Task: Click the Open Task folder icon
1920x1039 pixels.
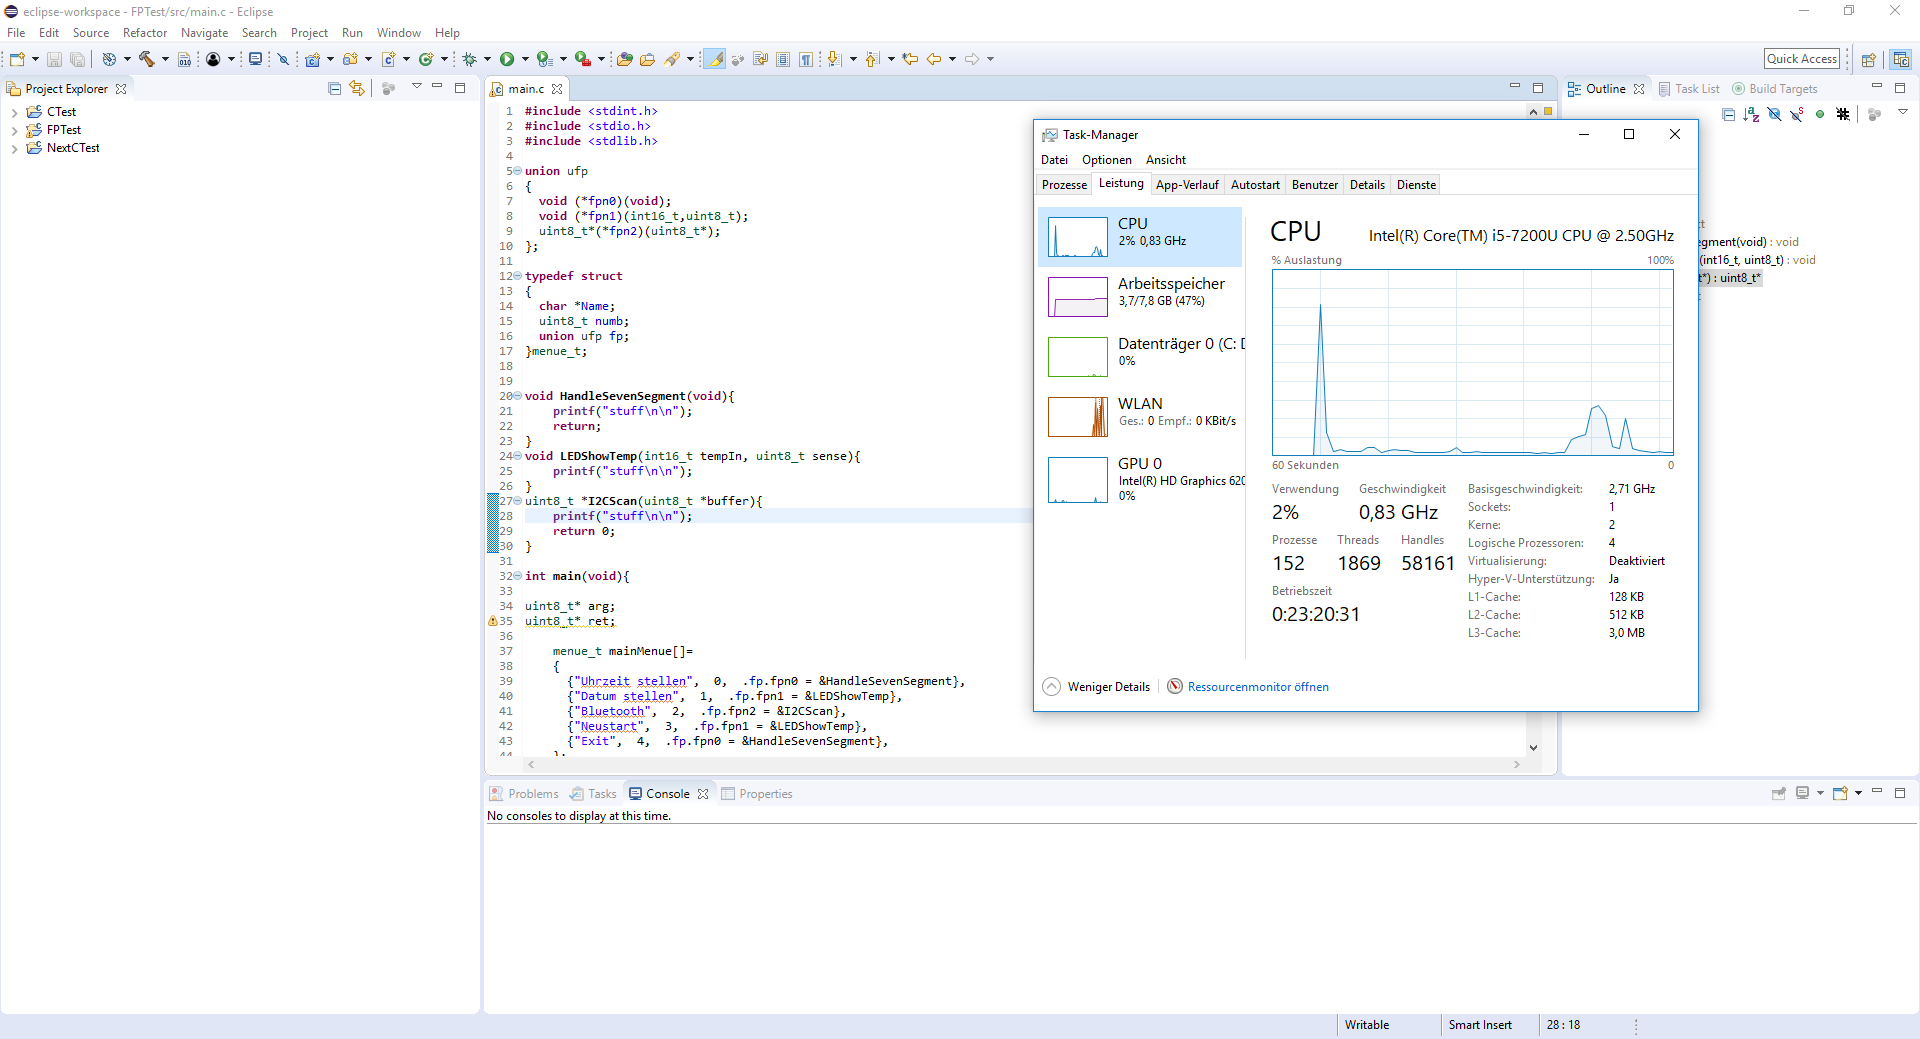Action: tap(647, 60)
